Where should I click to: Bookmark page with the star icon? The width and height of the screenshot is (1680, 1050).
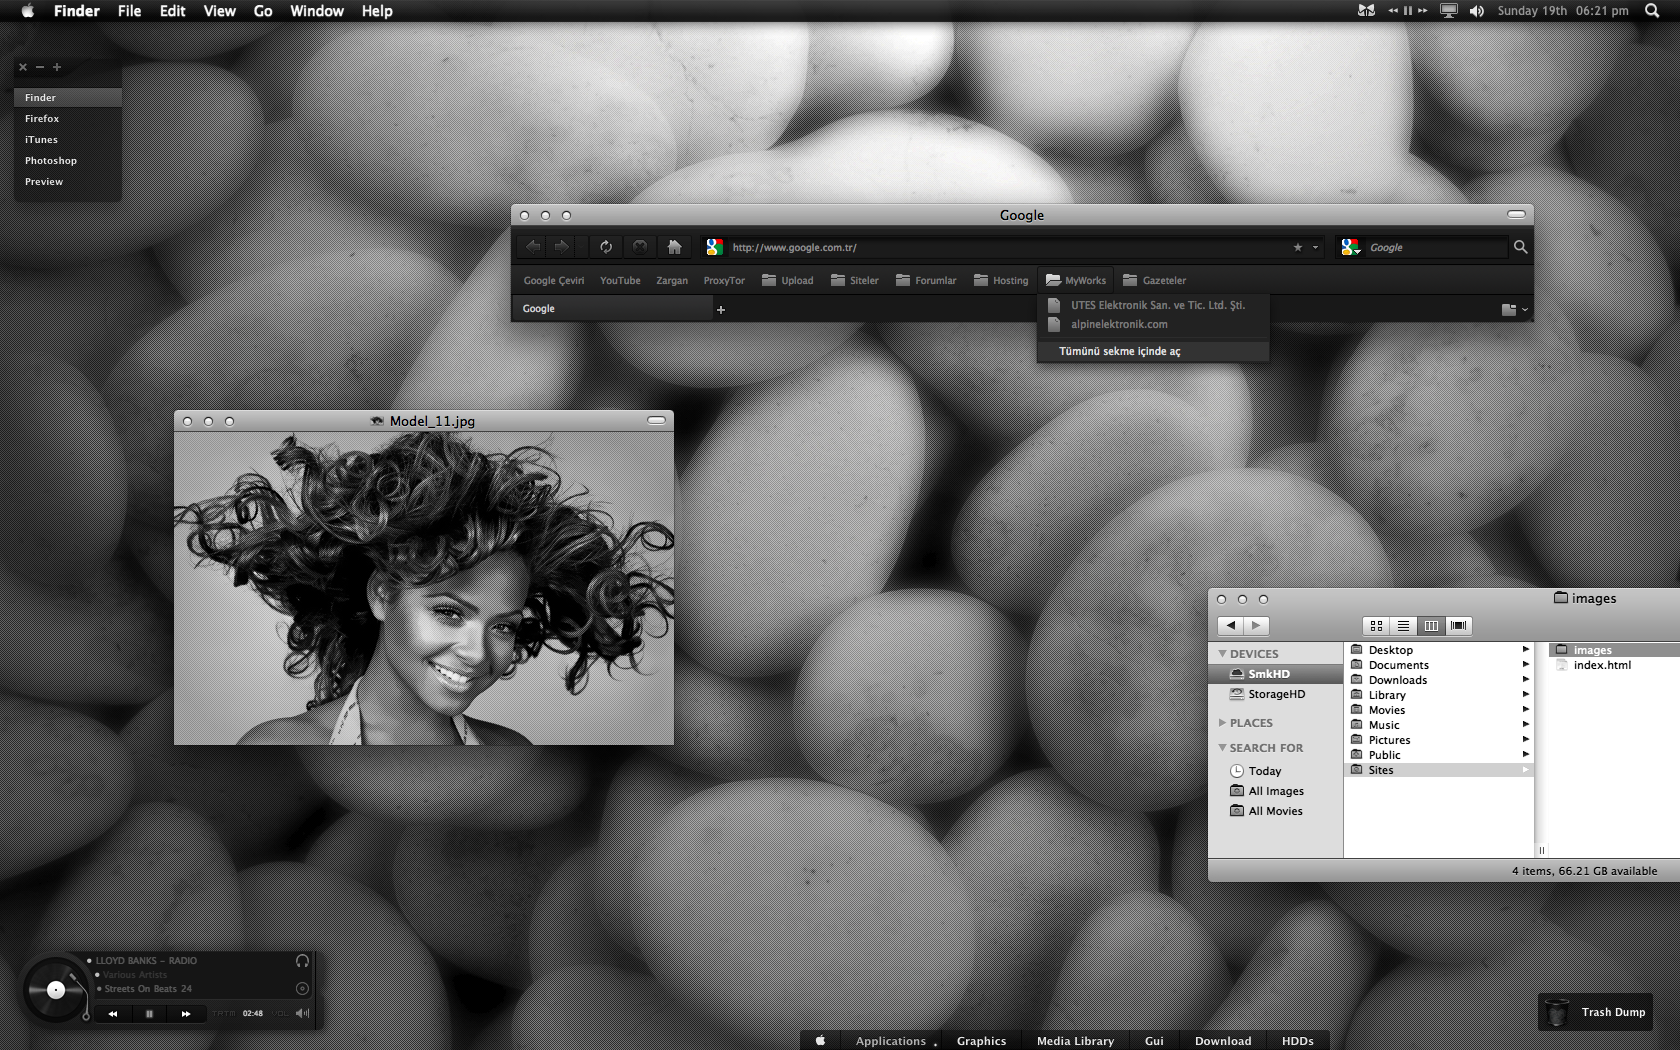1298,247
